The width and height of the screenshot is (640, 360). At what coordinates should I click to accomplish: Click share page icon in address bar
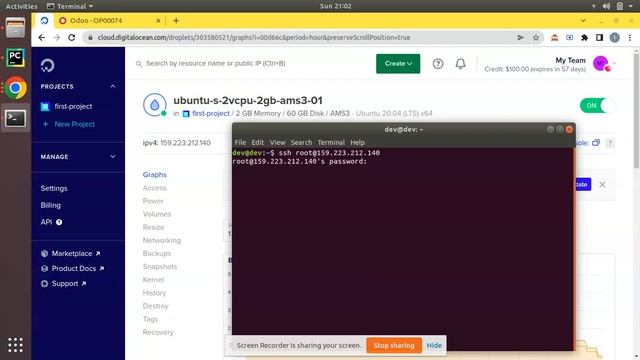(x=520, y=38)
